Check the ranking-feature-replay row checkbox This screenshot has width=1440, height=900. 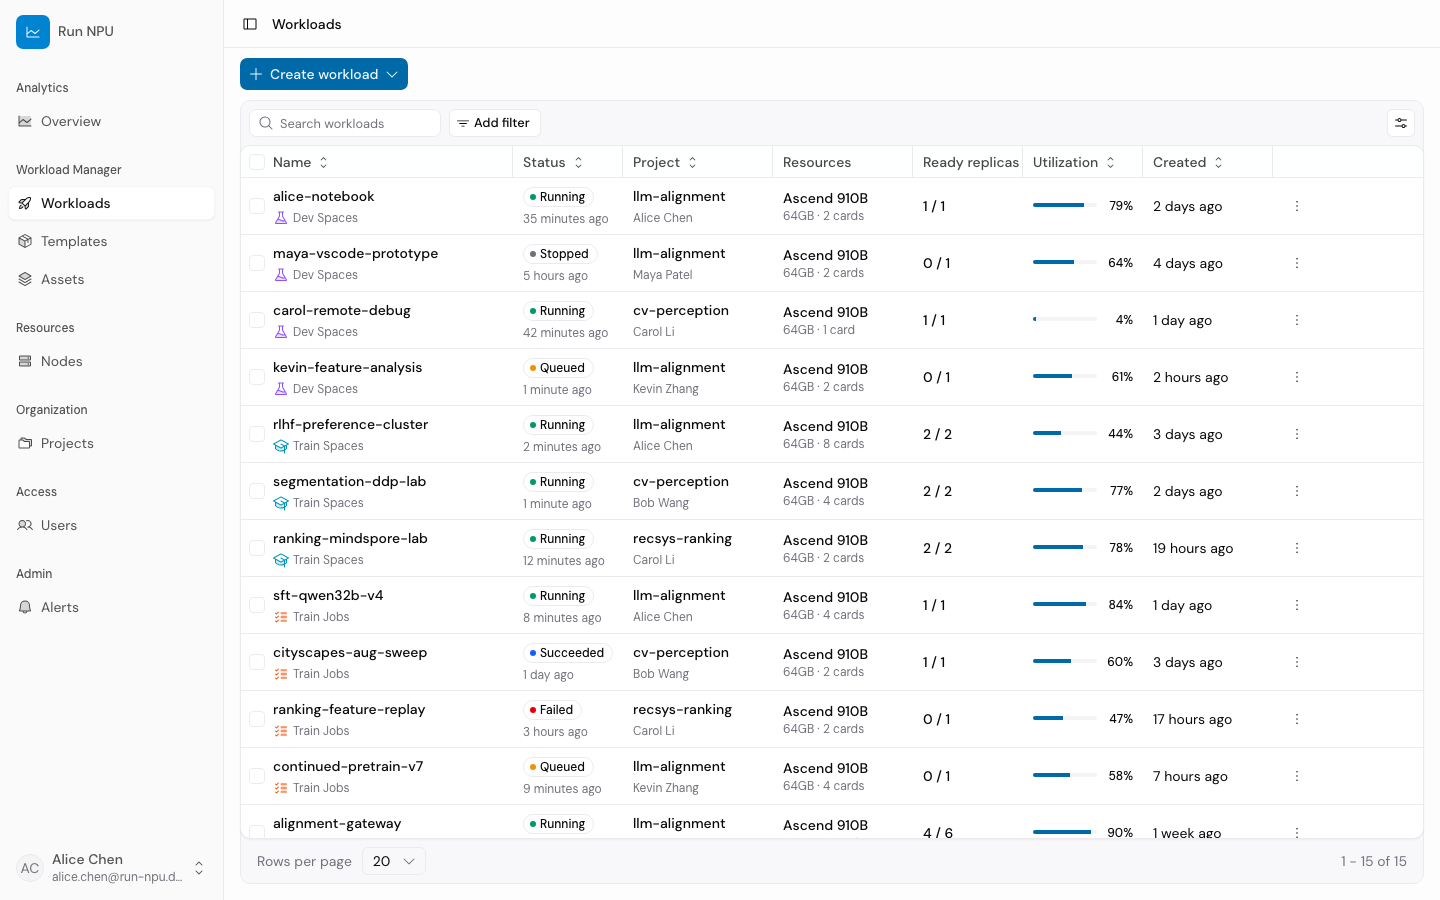[x=257, y=719]
